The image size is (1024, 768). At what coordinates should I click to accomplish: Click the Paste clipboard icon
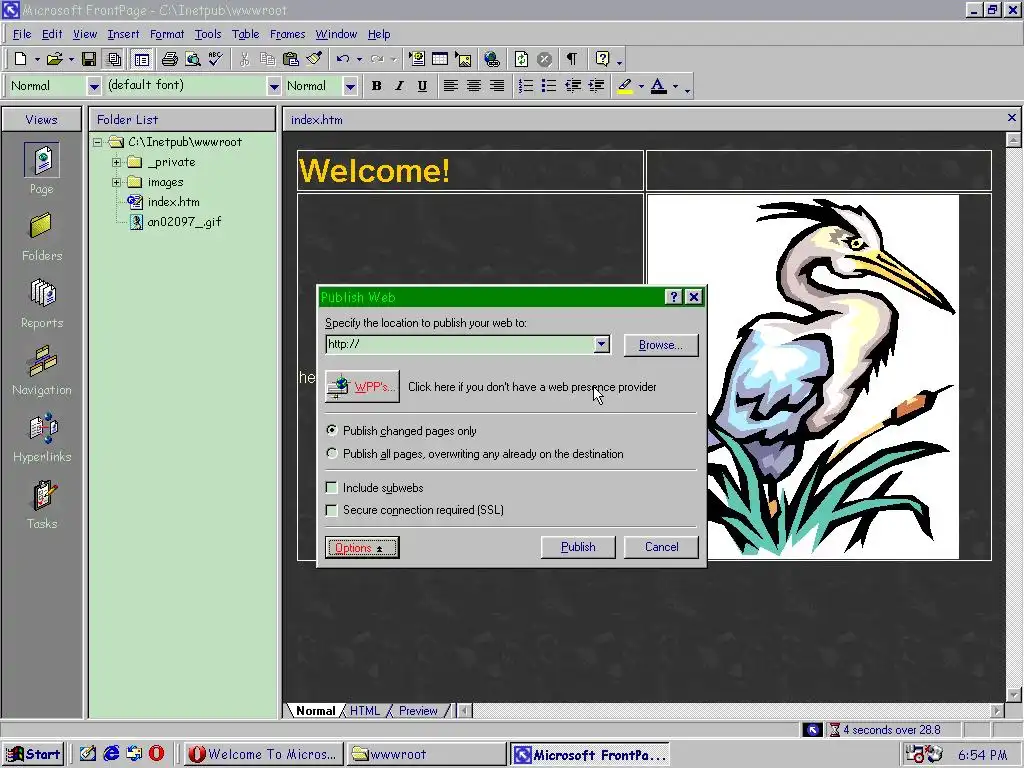tap(291, 59)
